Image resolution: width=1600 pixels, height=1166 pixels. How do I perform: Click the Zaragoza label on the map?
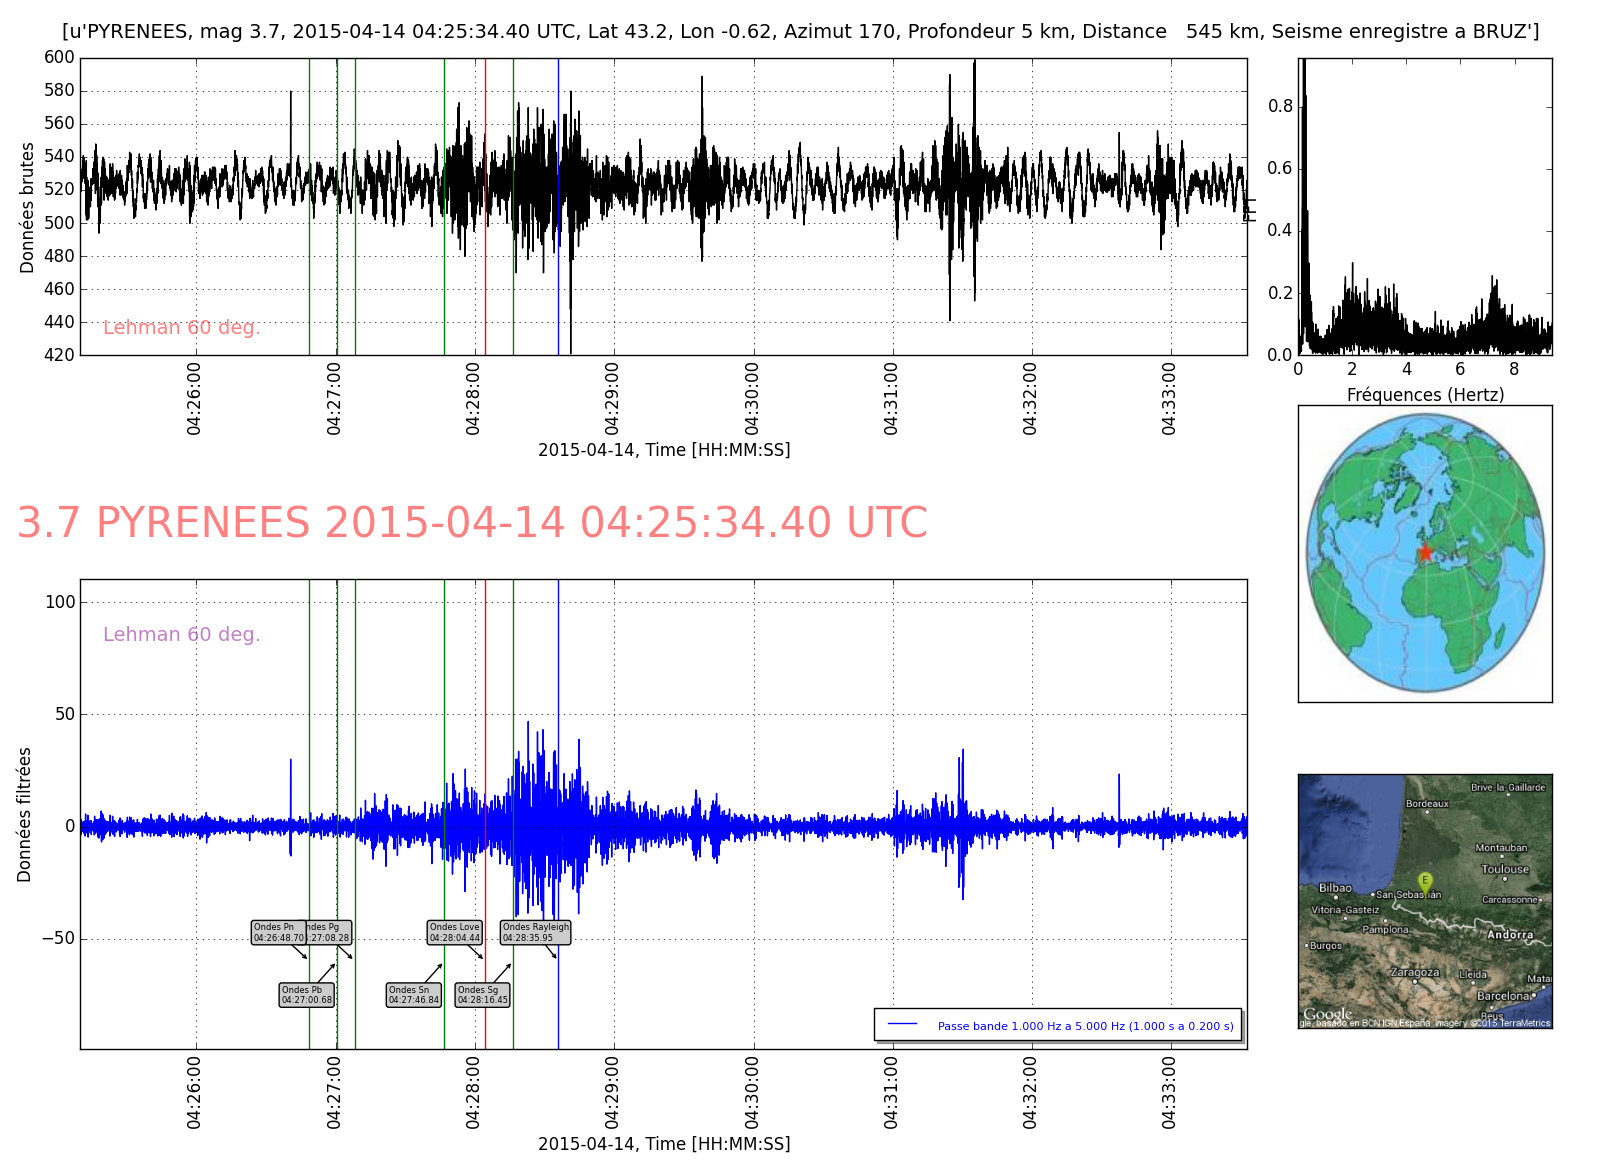(1415, 972)
